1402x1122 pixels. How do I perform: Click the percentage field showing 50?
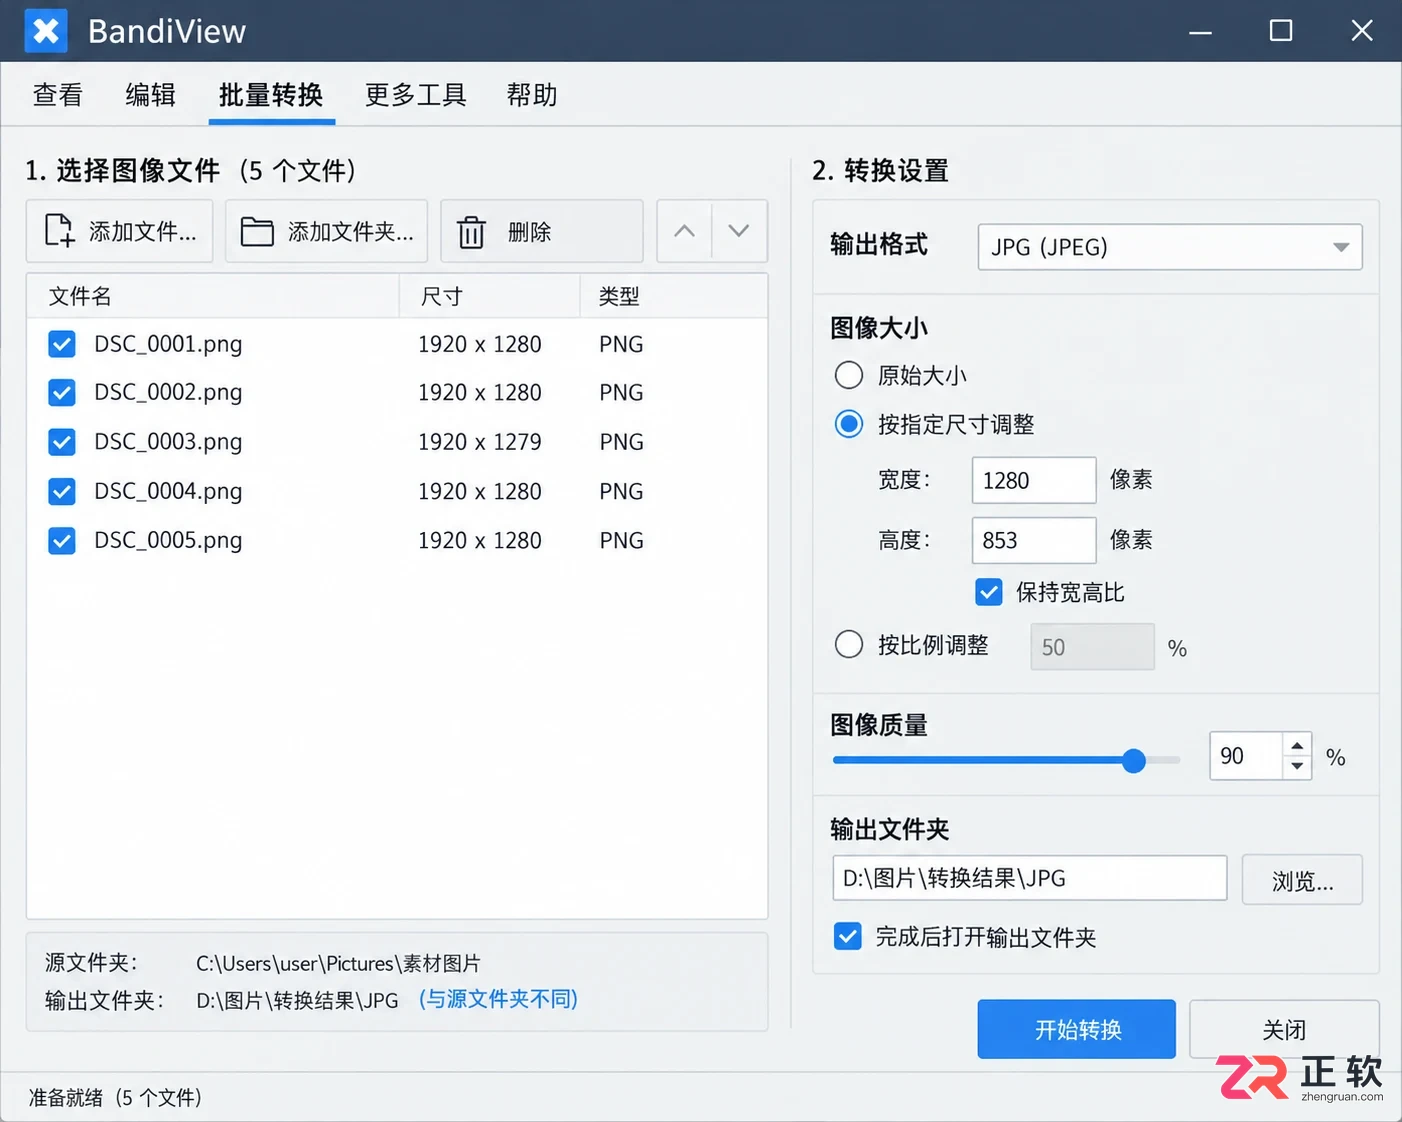point(1092,647)
